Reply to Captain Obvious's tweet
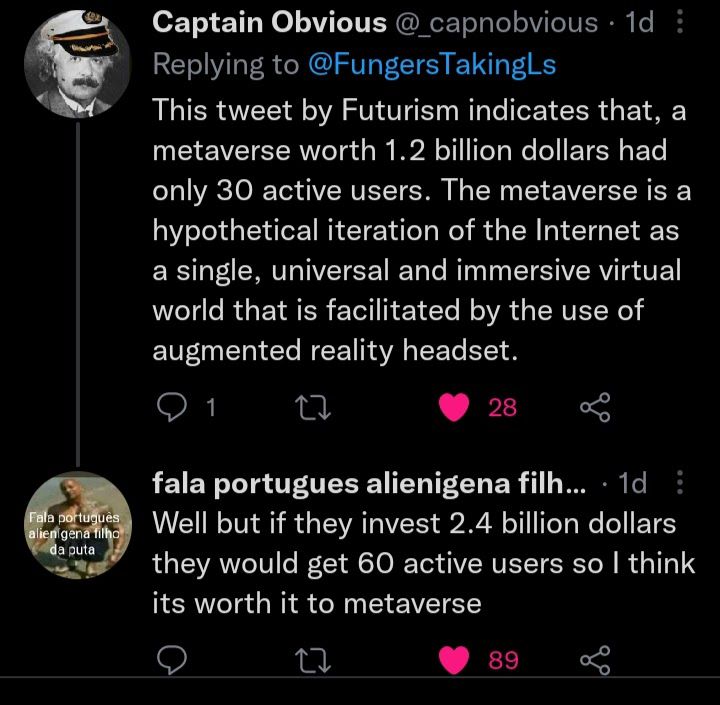Viewport: 720px width, 705px height. [173, 407]
